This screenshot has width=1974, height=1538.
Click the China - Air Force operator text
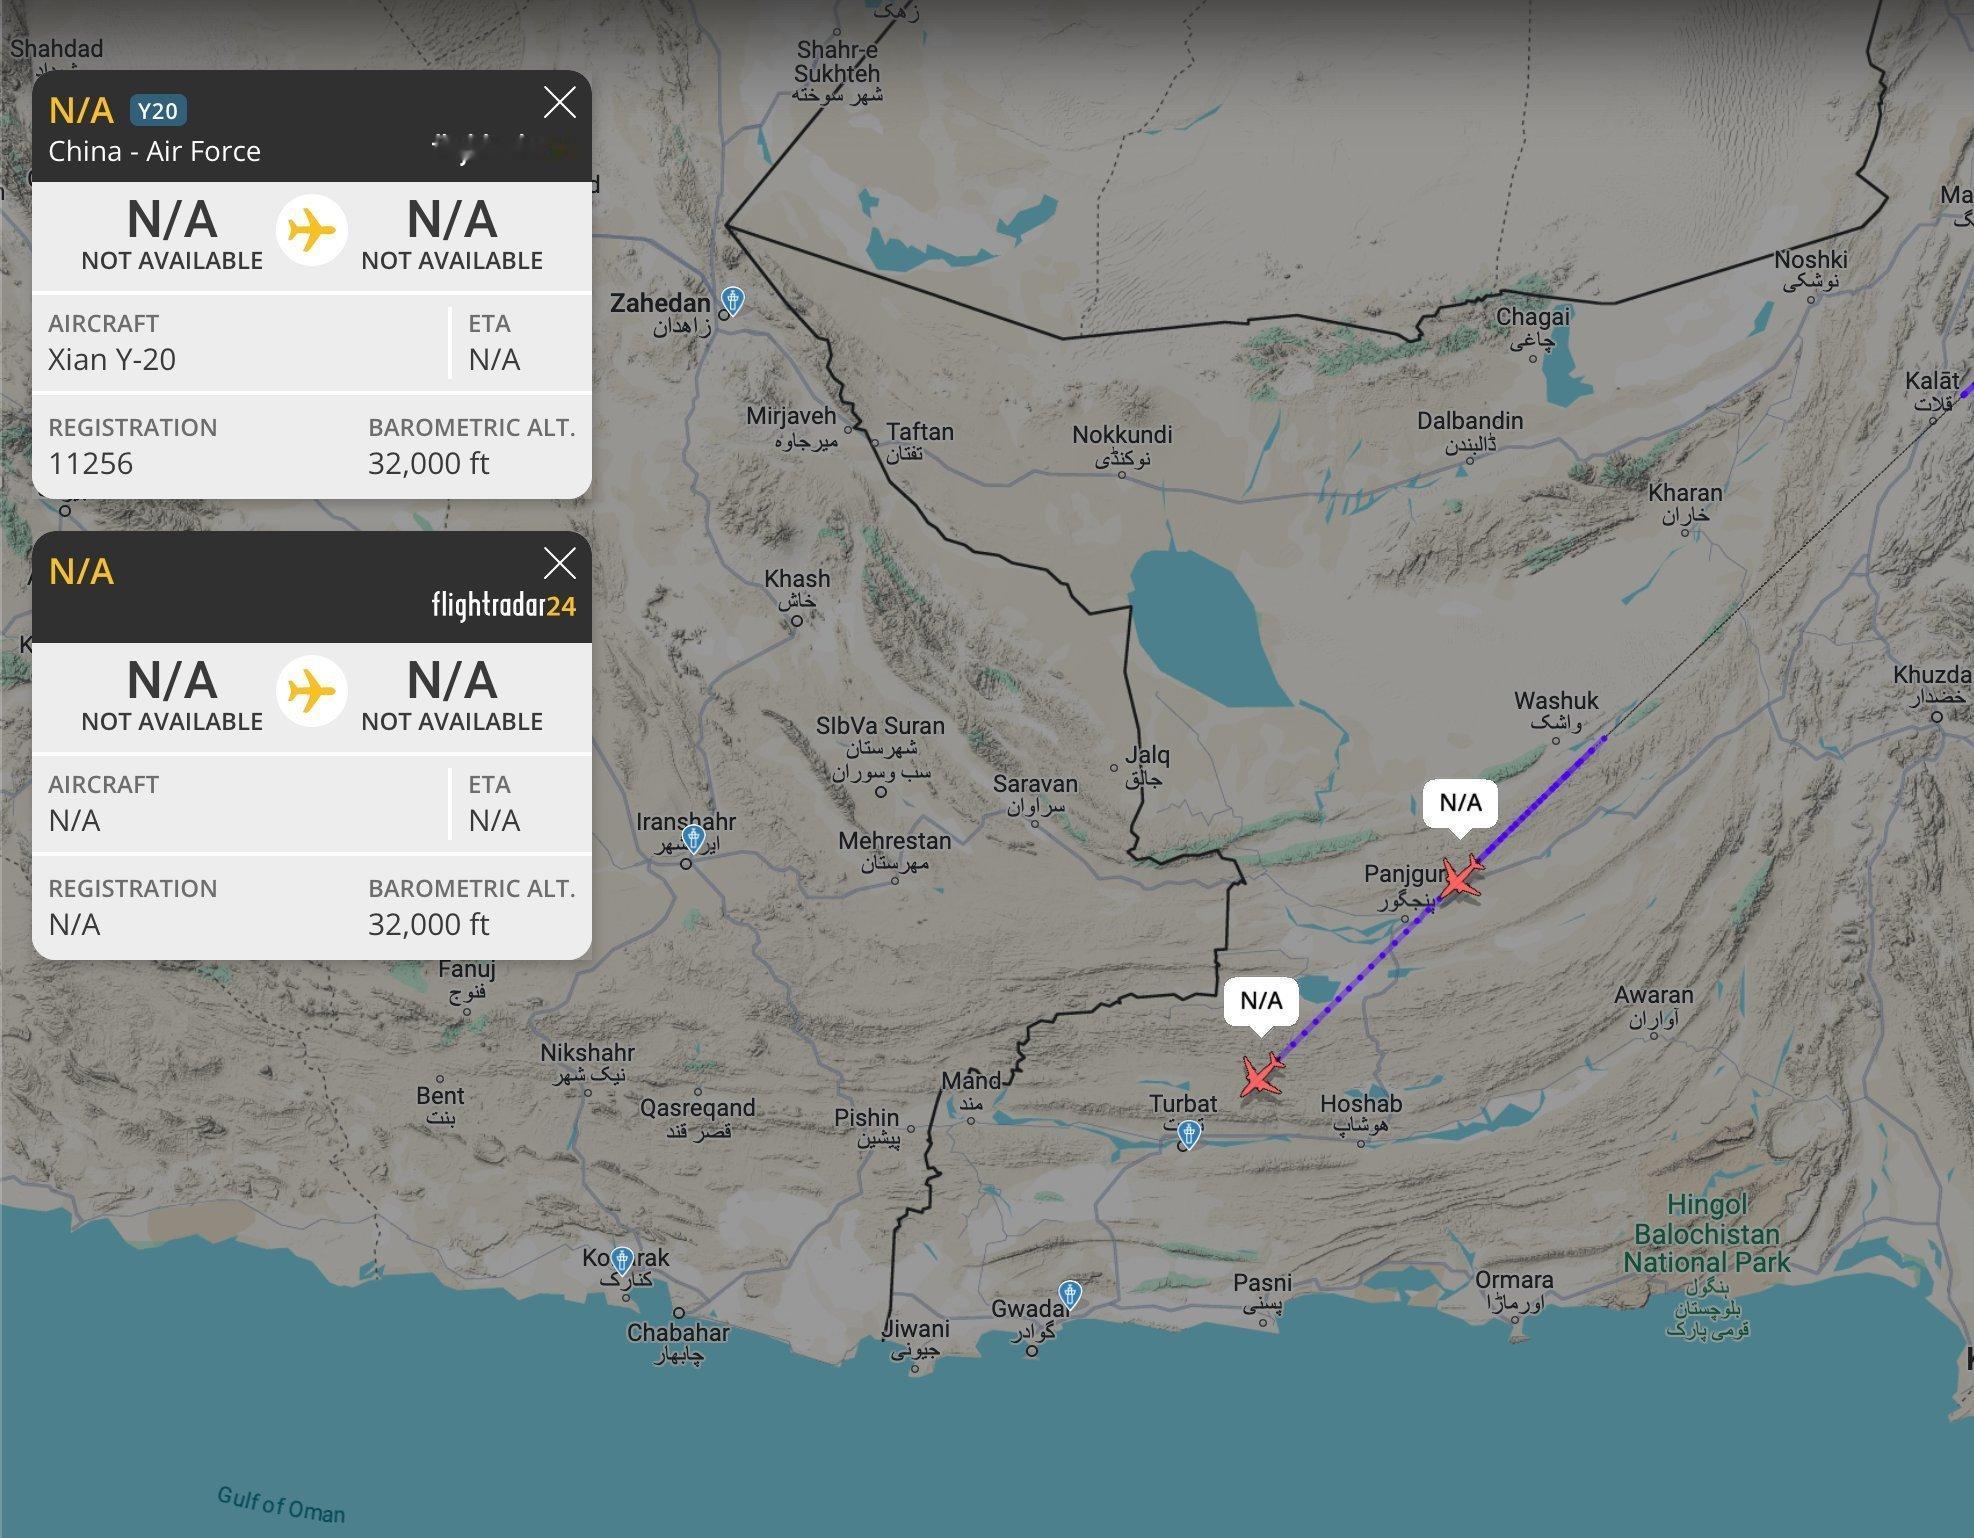tap(154, 151)
